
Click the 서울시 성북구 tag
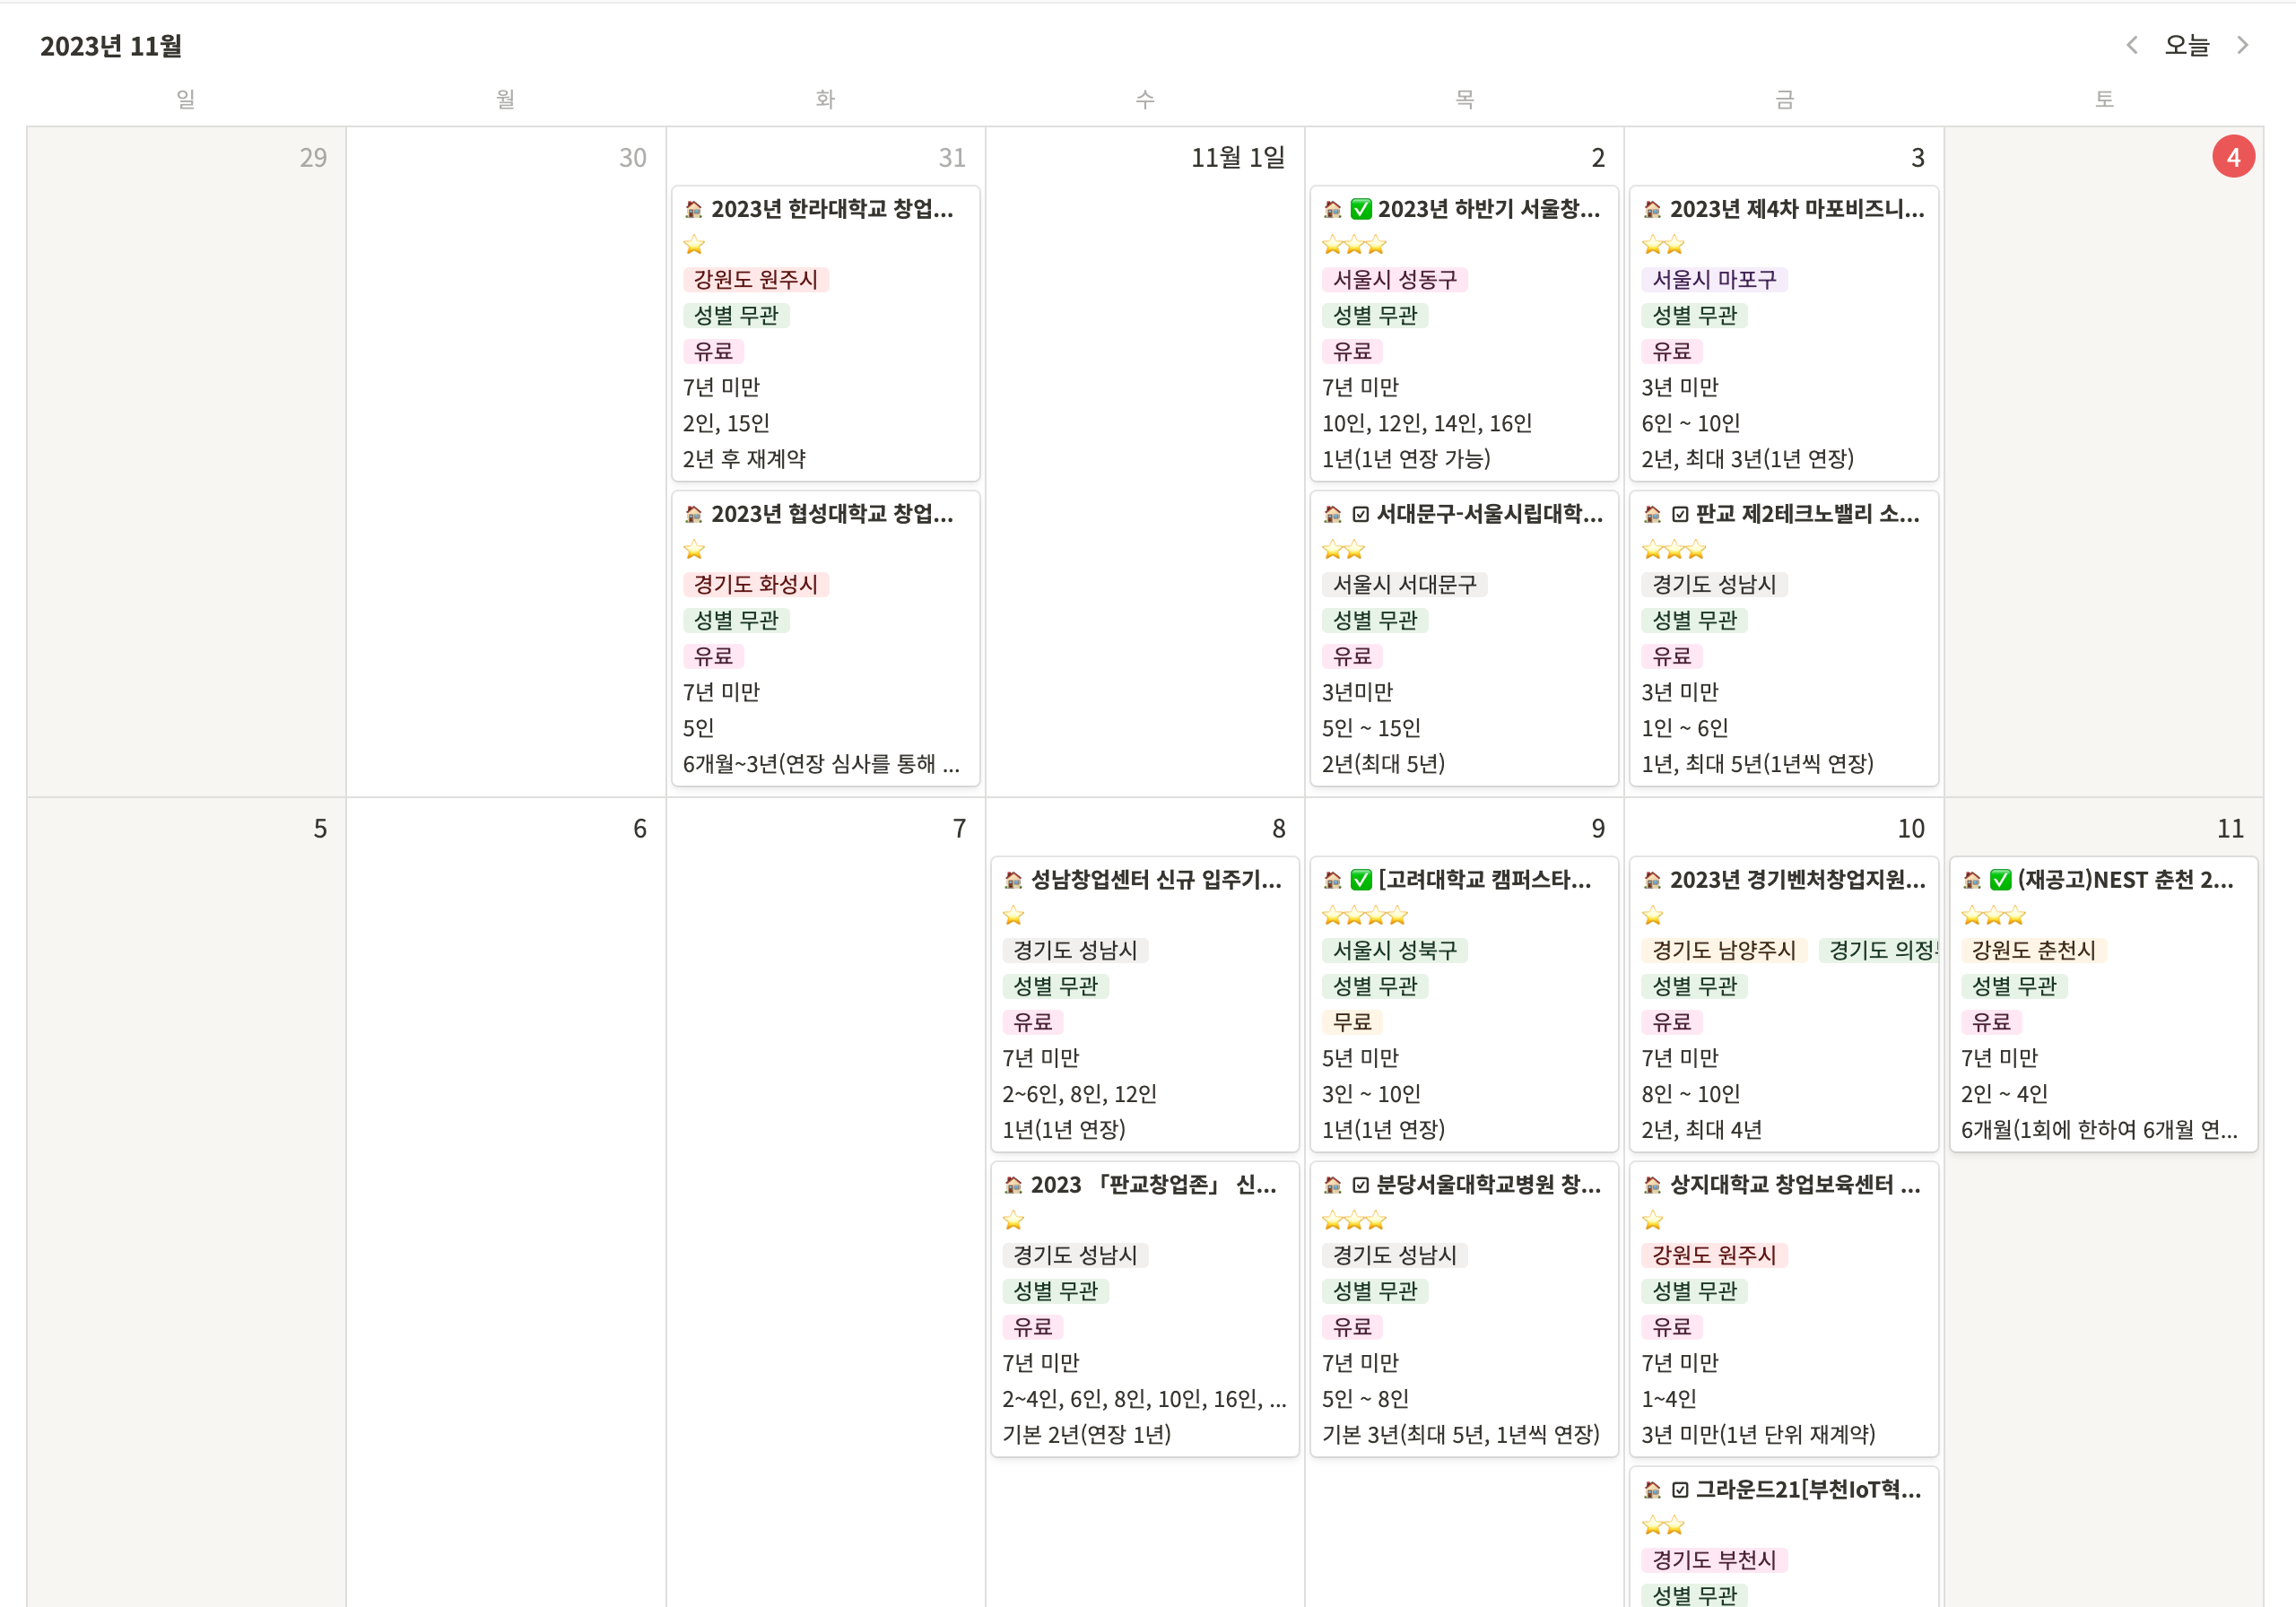pos(1395,951)
